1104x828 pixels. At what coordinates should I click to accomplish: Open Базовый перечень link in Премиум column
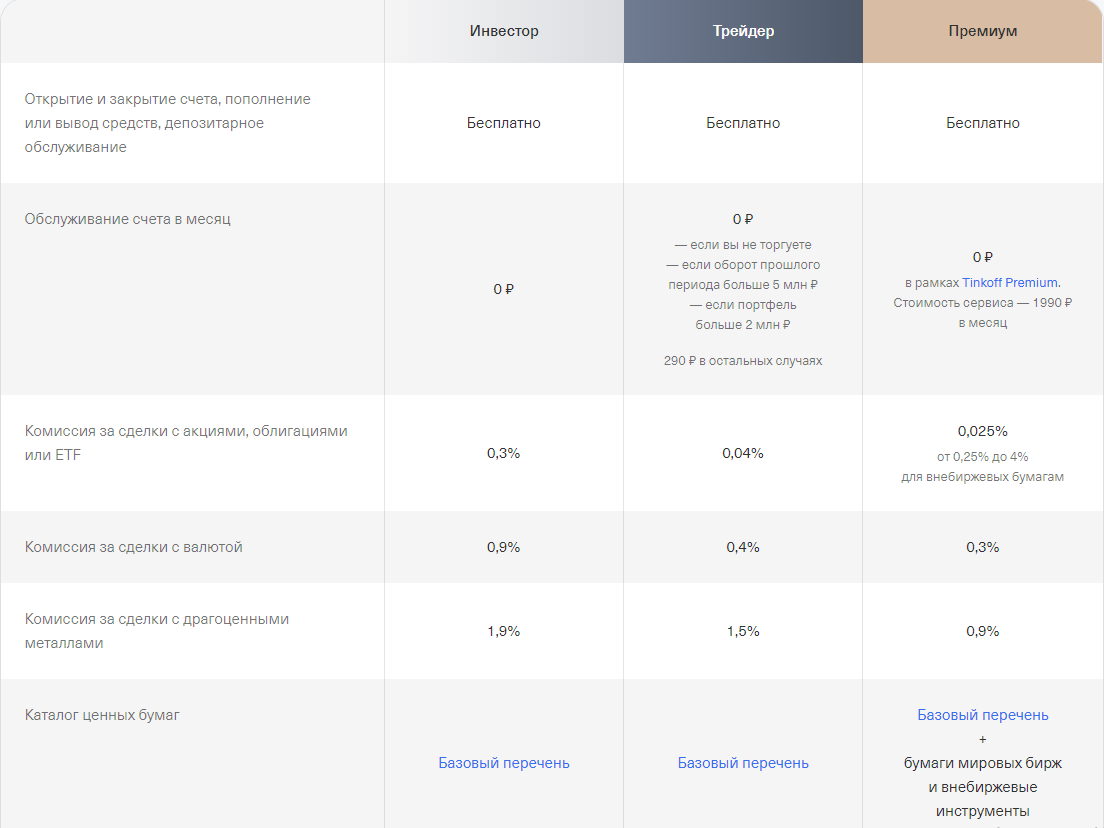tap(983, 715)
